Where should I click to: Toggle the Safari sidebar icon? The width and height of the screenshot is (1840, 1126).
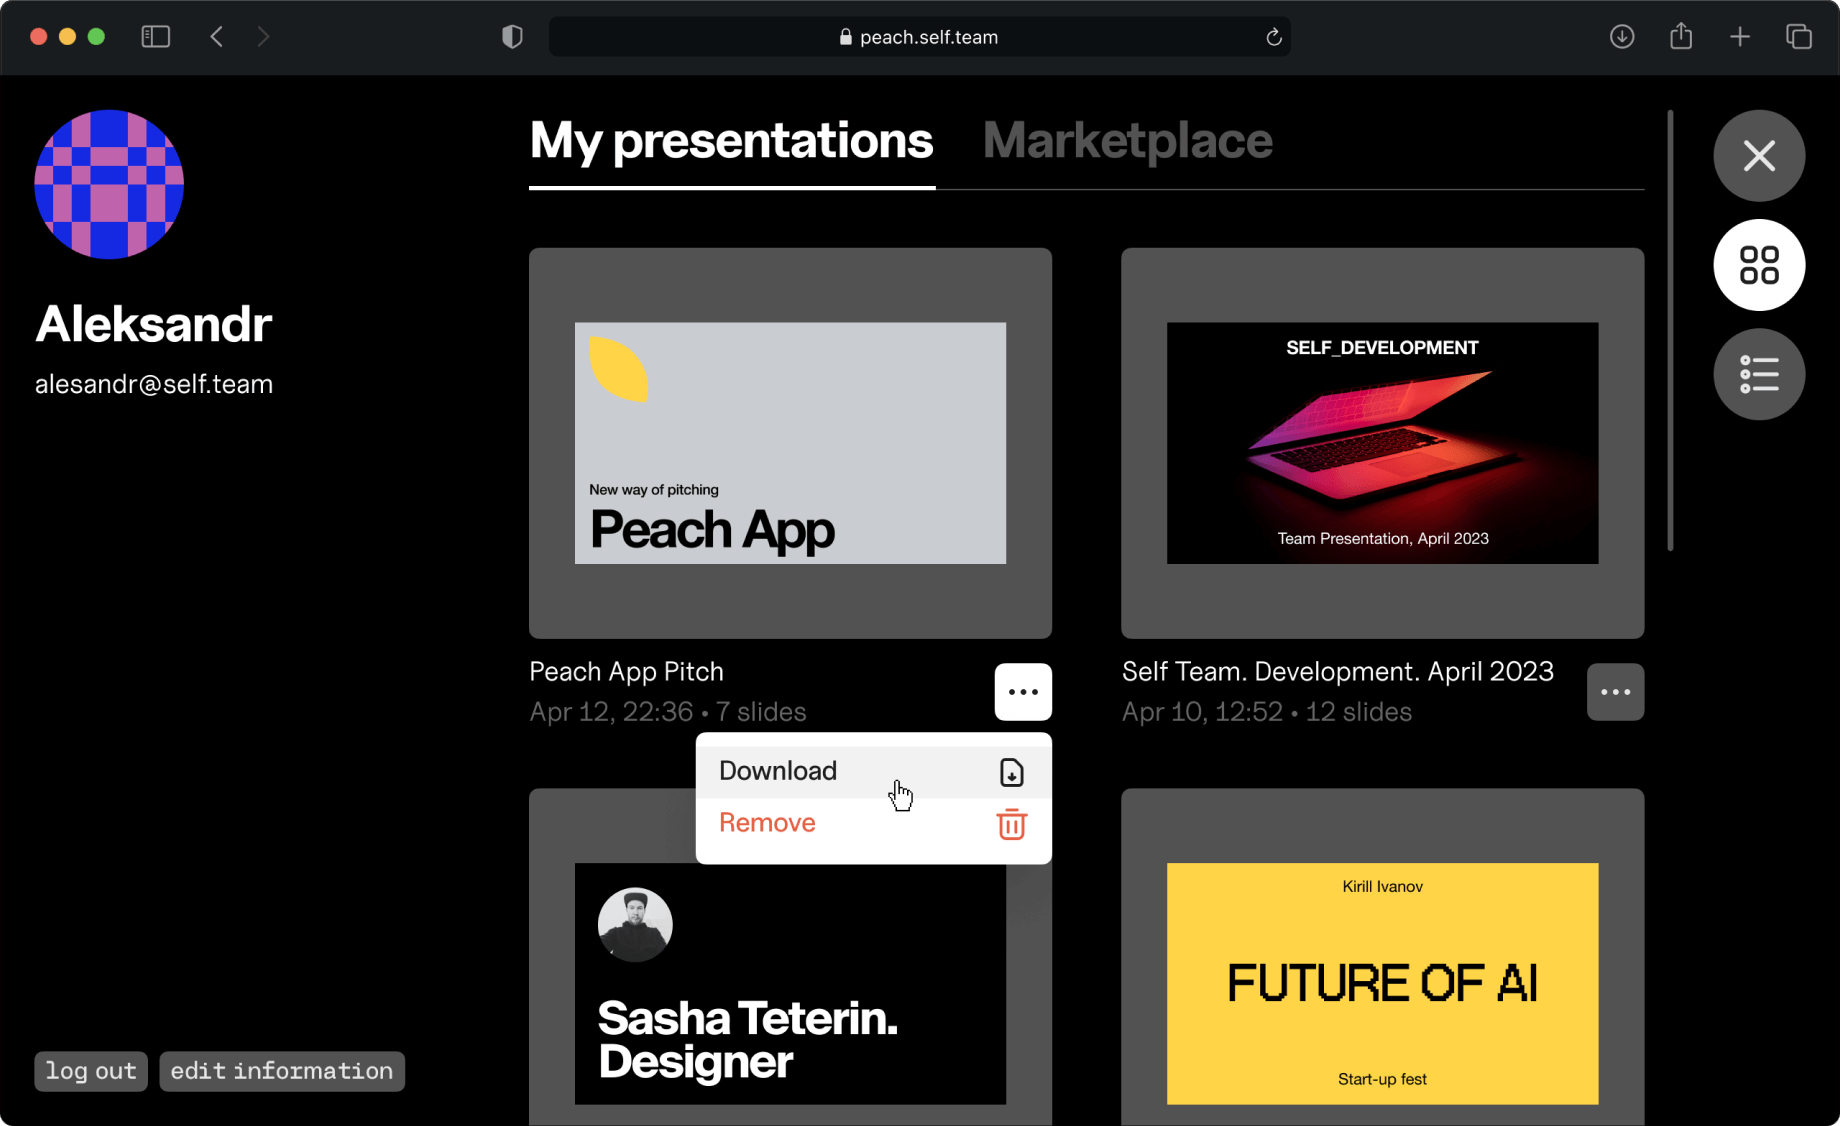(x=156, y=36)
